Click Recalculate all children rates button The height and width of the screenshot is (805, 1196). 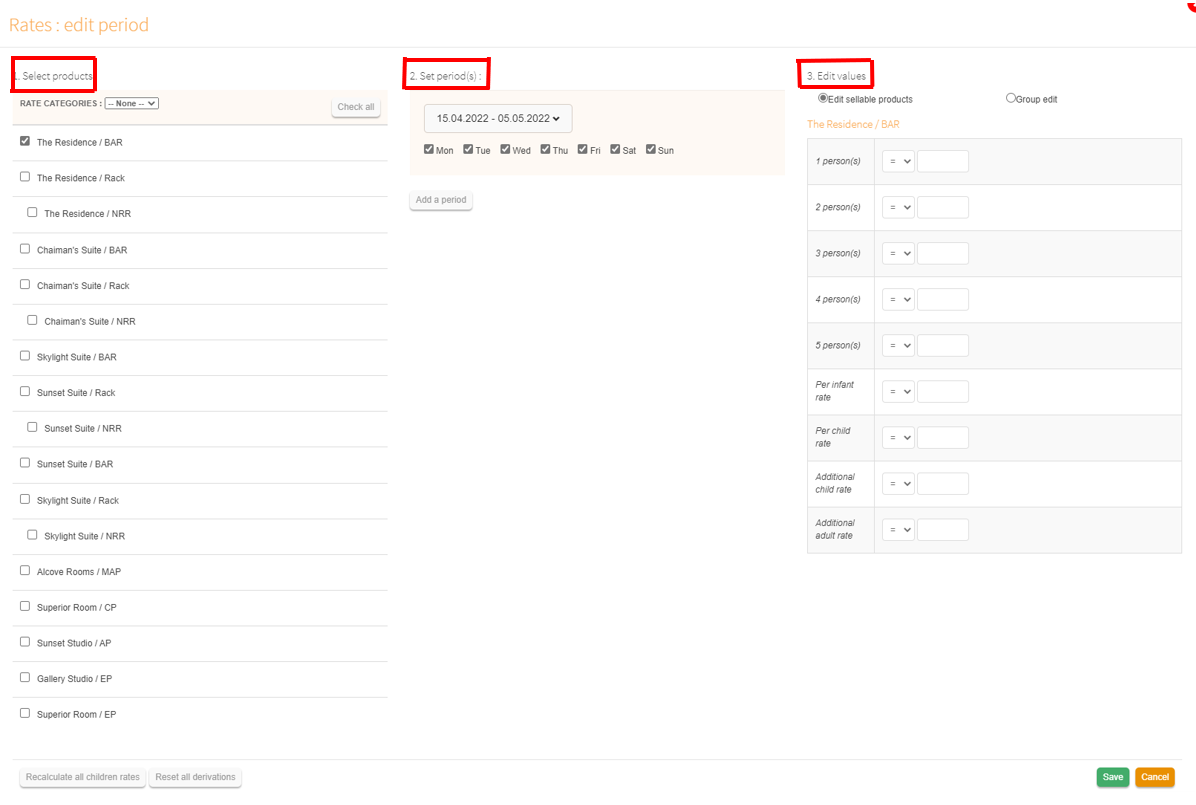tap(83, 777)
